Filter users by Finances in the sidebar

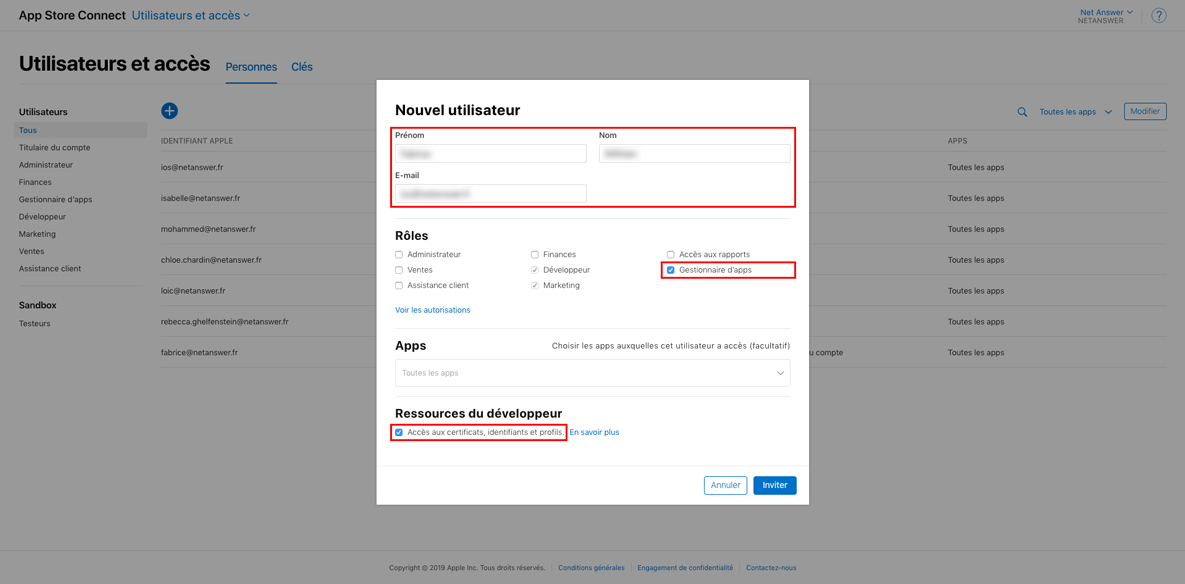pyautogui.click(x=35, y=182)
